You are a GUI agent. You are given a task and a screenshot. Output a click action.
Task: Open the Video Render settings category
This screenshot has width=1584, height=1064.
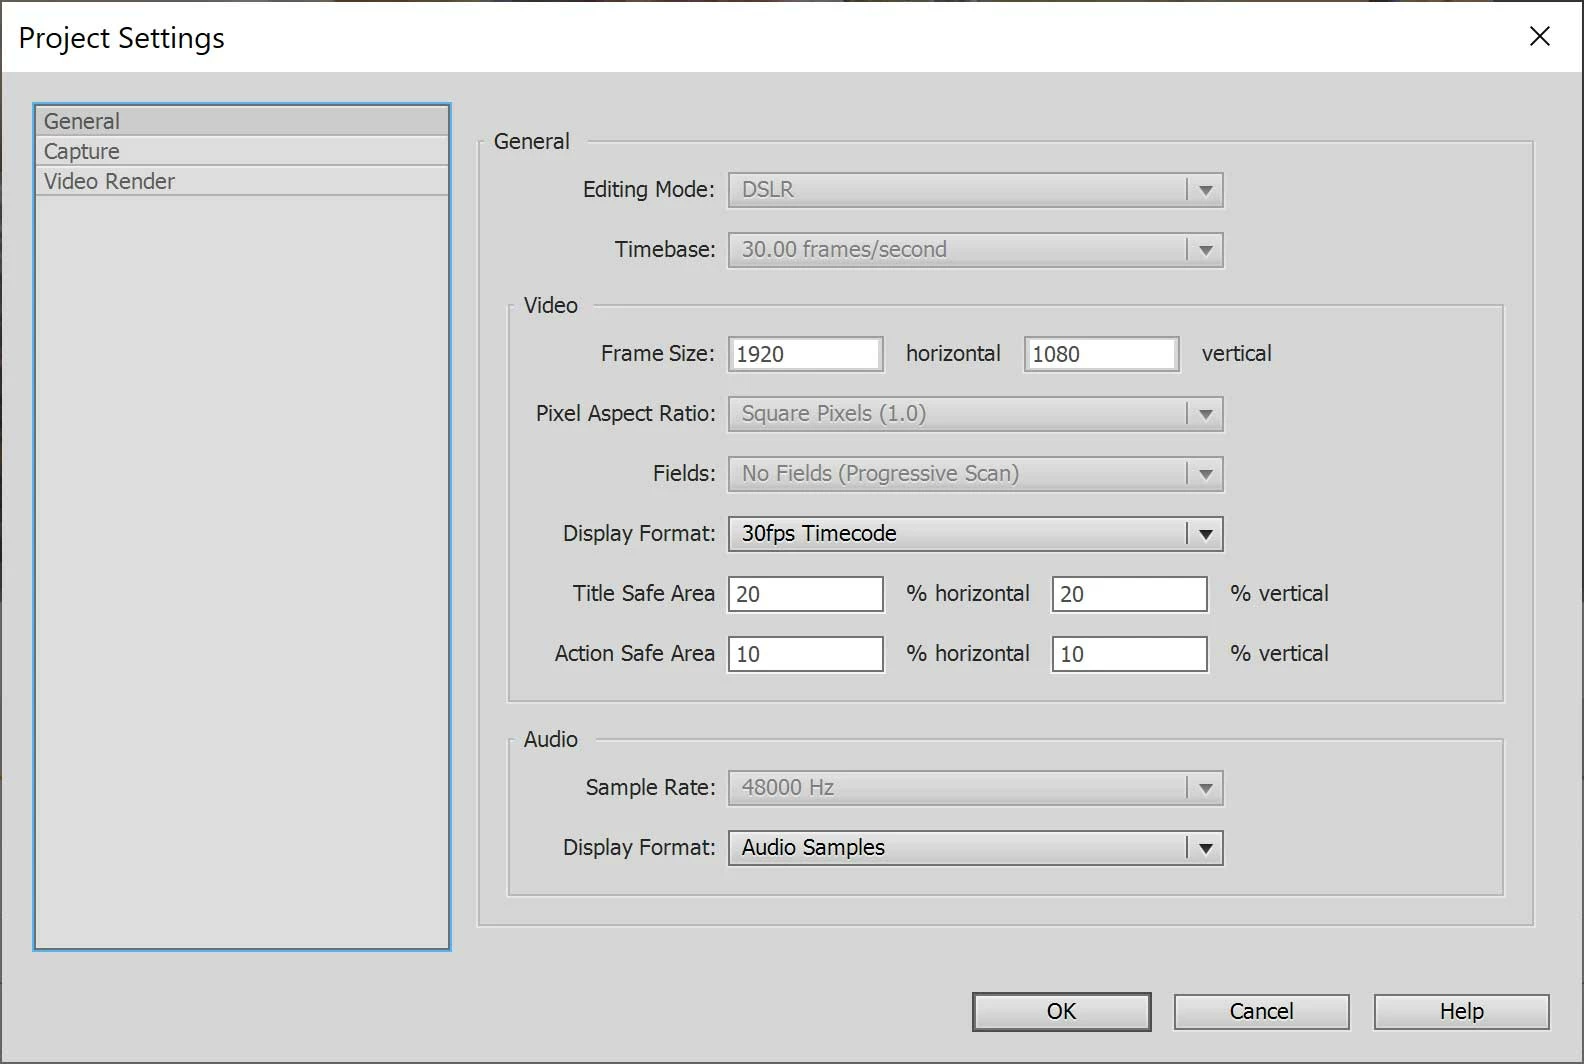pos(241,181)
